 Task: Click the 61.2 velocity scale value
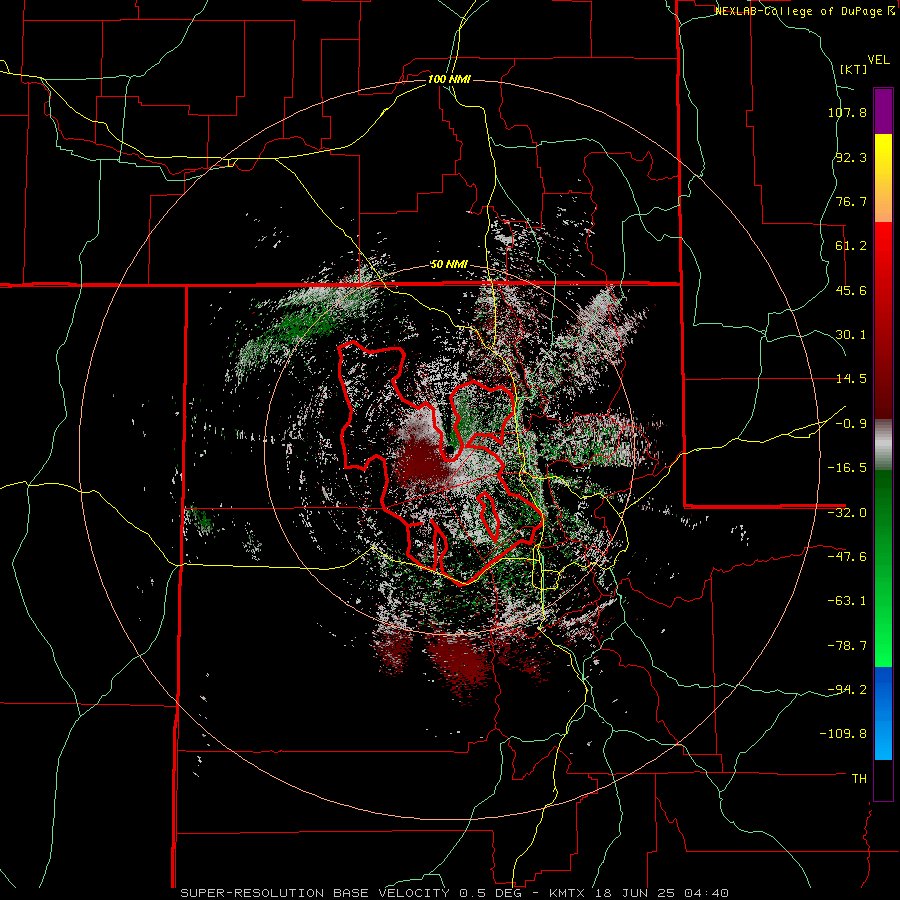point(851,246)
